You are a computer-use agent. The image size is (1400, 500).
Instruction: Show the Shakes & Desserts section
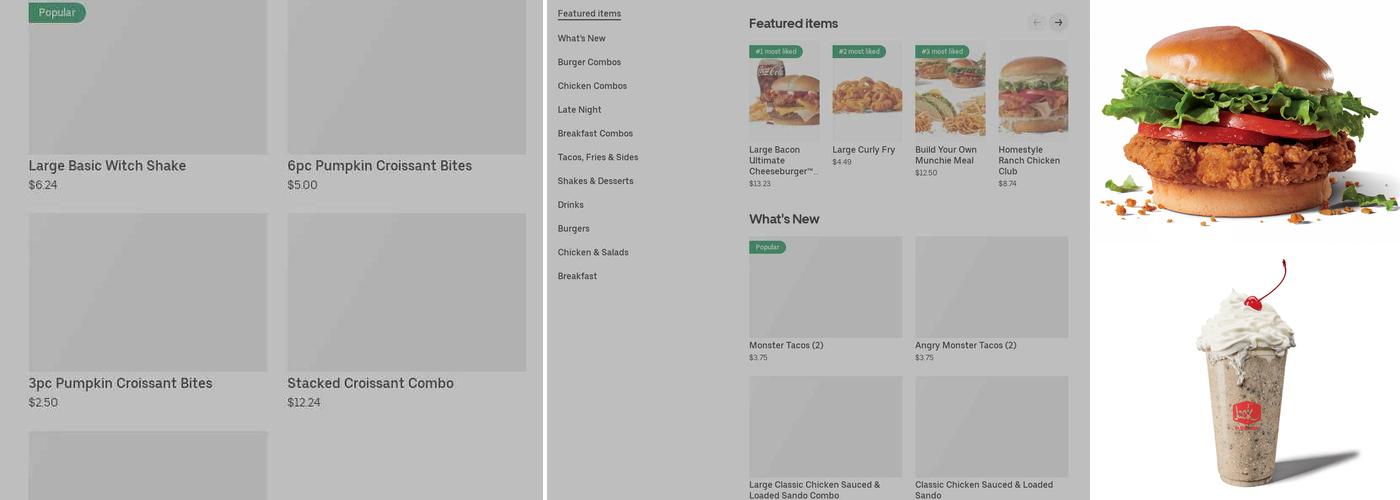click(595, 181)
